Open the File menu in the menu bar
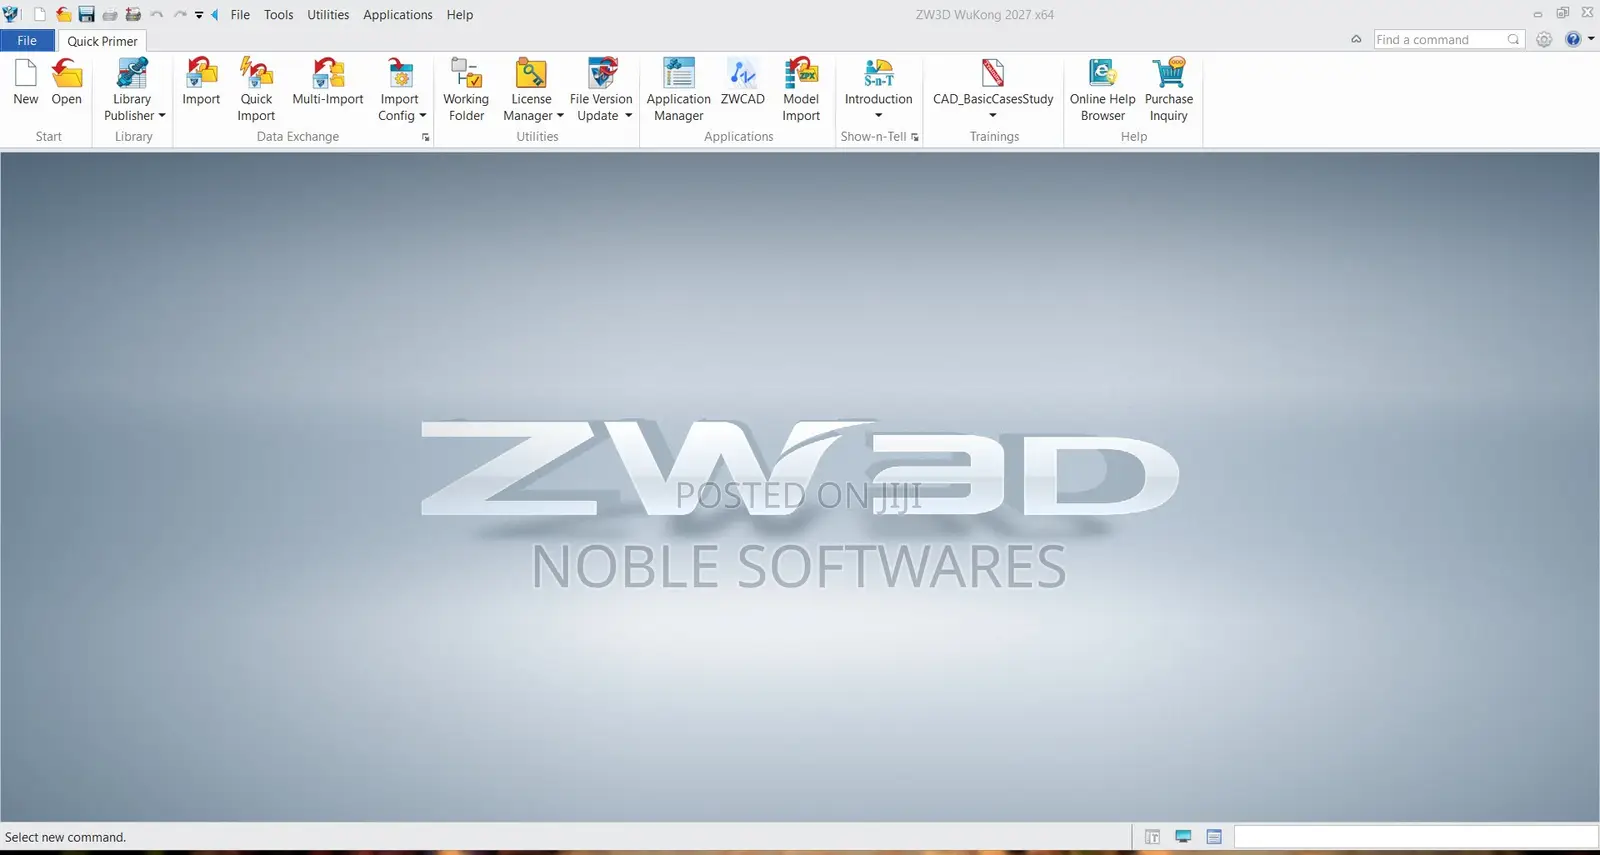 [x=240, y=15]
